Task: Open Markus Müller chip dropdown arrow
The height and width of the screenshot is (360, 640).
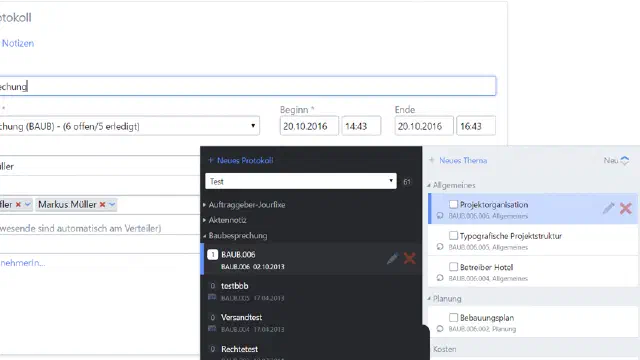Action: click(x=112, y=204)
